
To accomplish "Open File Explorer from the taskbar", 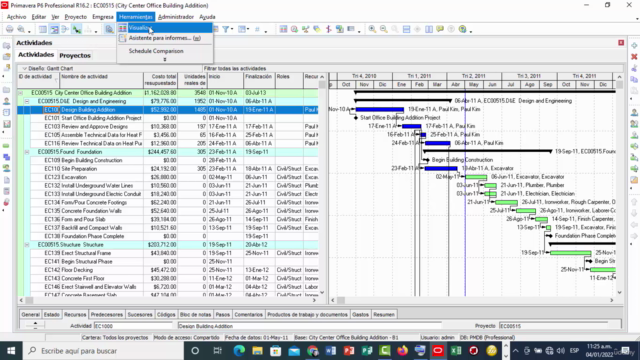I will pyautogui.click(x=257, y=351).
